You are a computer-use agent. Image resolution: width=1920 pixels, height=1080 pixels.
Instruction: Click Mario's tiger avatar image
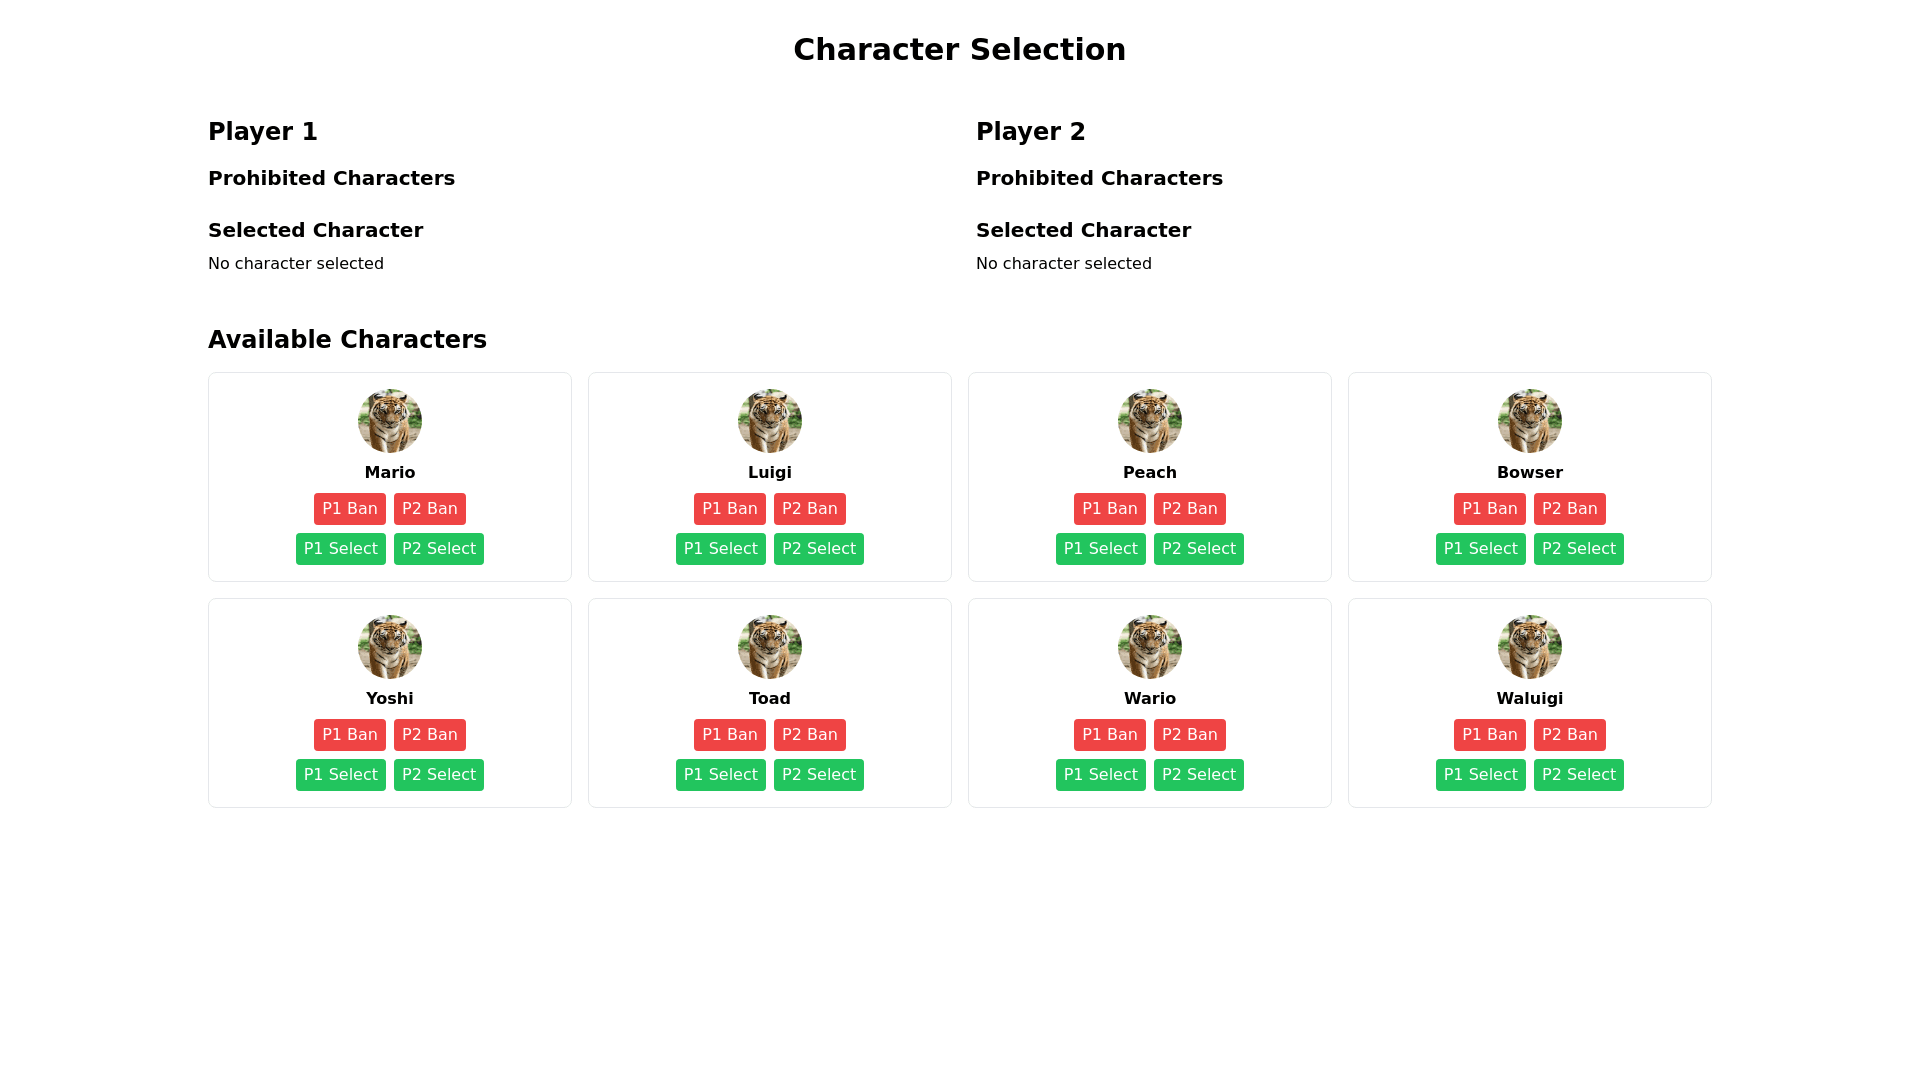390,421
